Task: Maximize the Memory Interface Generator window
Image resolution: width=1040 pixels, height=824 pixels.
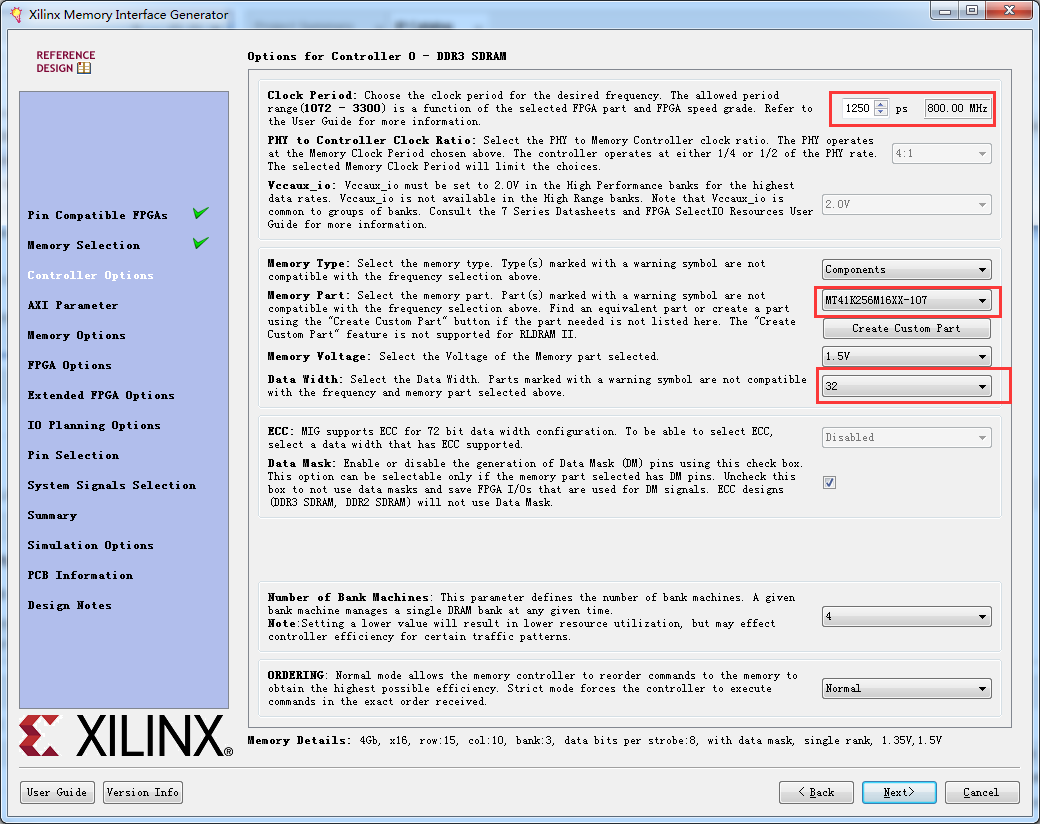Action: [972, 10]
